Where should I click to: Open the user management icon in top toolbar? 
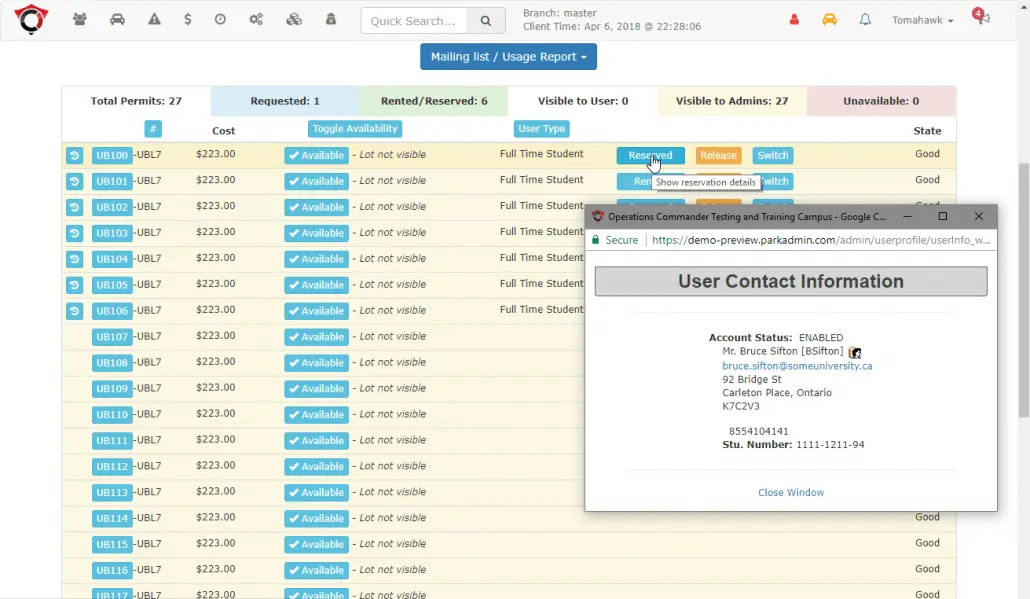pyautogui.click(x=79, y=18)
